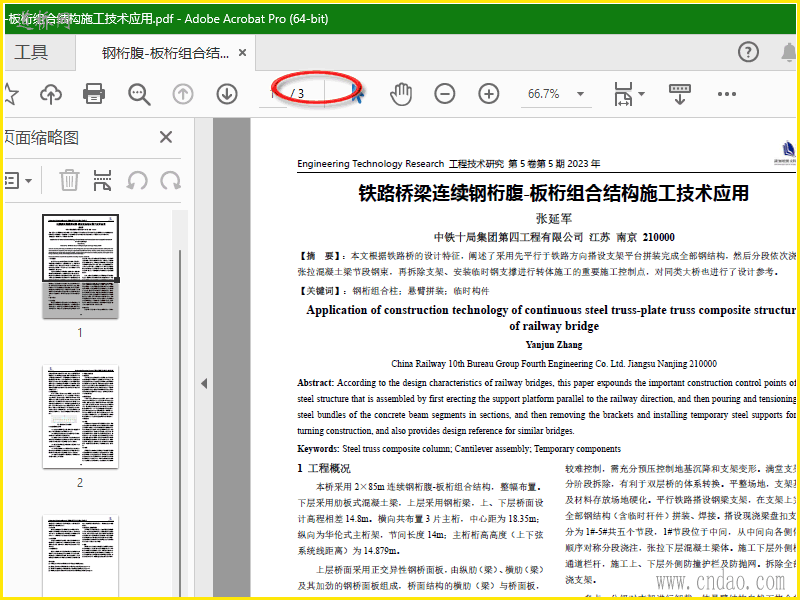Zoom out with minus icon
Viewport: 800px width, 600px height.
tap(445, 94)
